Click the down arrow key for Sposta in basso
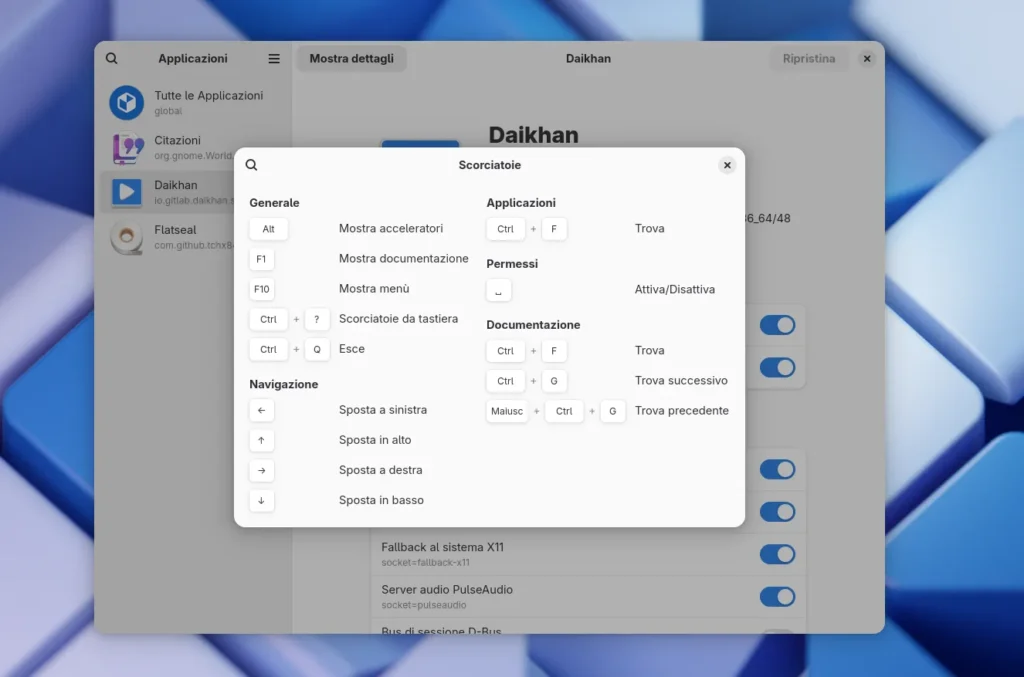 click(261, 500)
